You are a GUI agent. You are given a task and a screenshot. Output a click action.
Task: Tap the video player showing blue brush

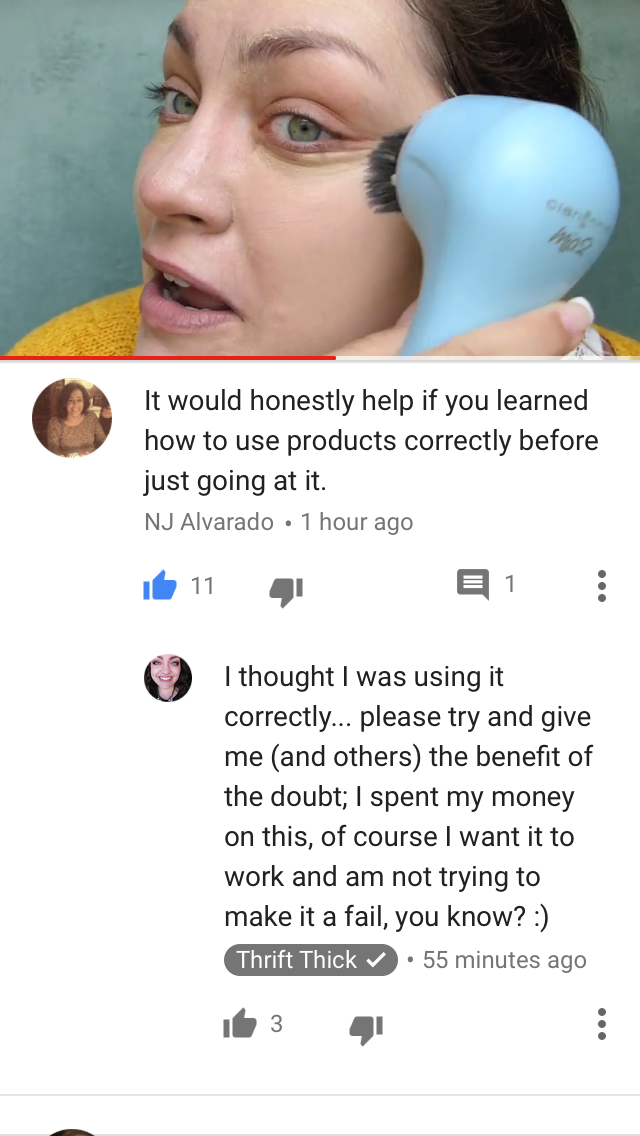click(320, 178)
